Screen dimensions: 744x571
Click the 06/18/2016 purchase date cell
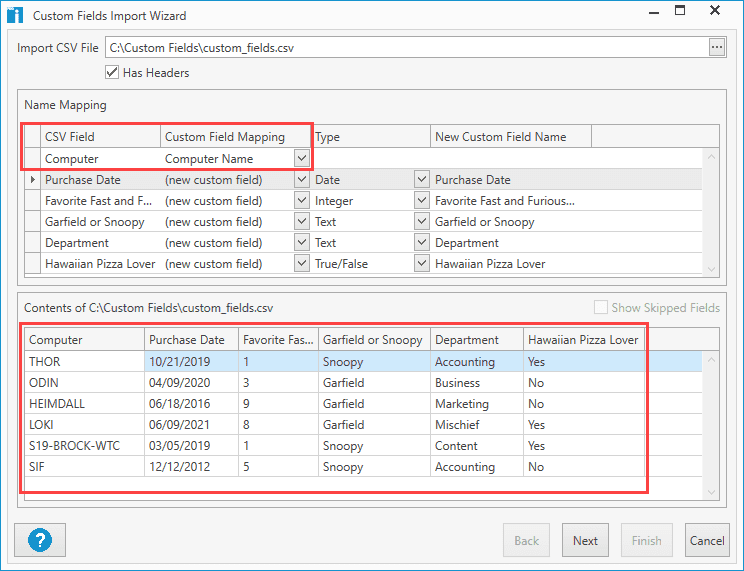pos(191,403)
